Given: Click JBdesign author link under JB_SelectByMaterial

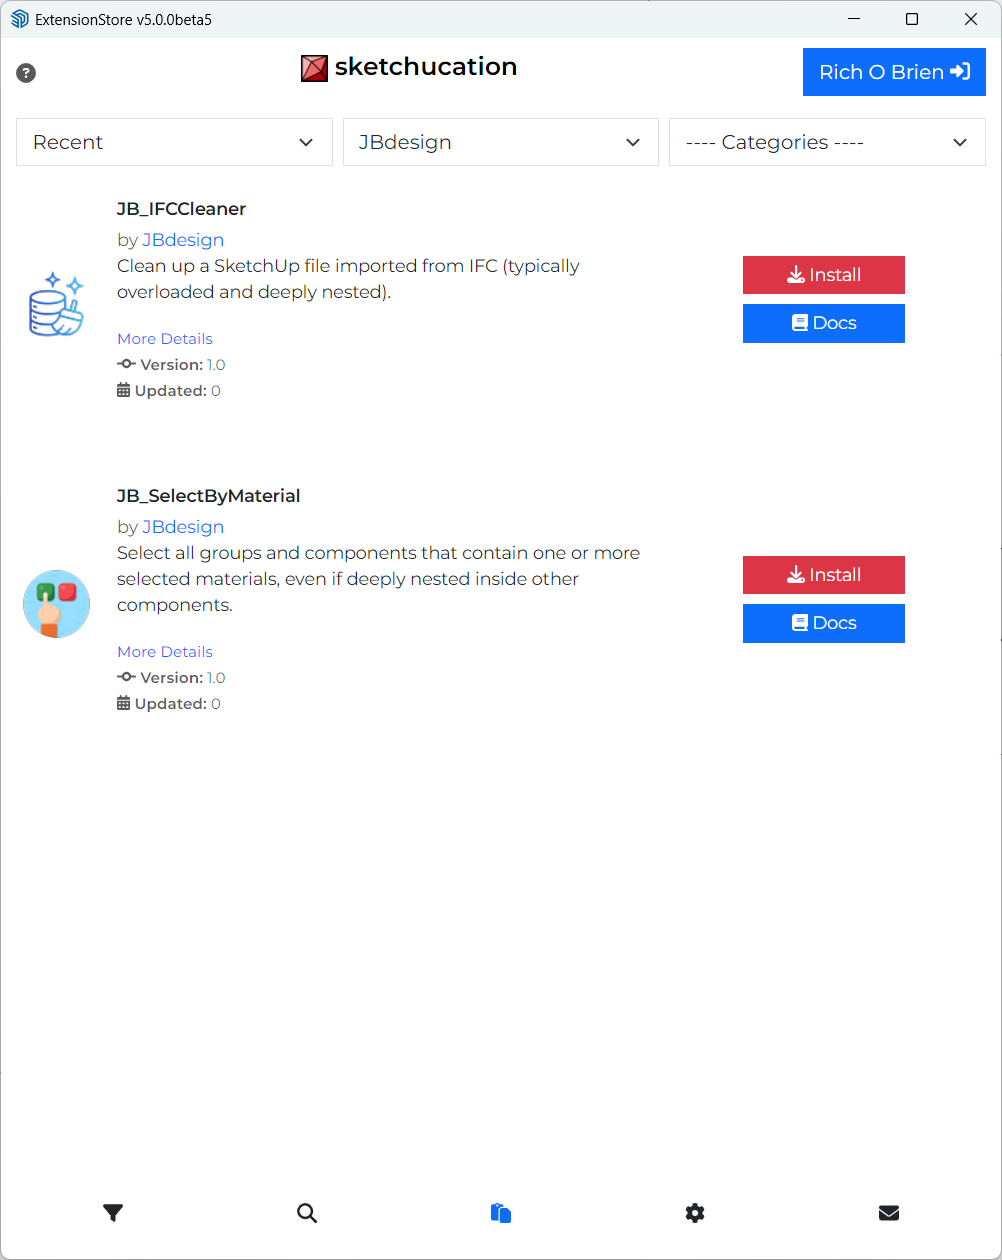Looking at the screenshot, I should pos(183,527).
